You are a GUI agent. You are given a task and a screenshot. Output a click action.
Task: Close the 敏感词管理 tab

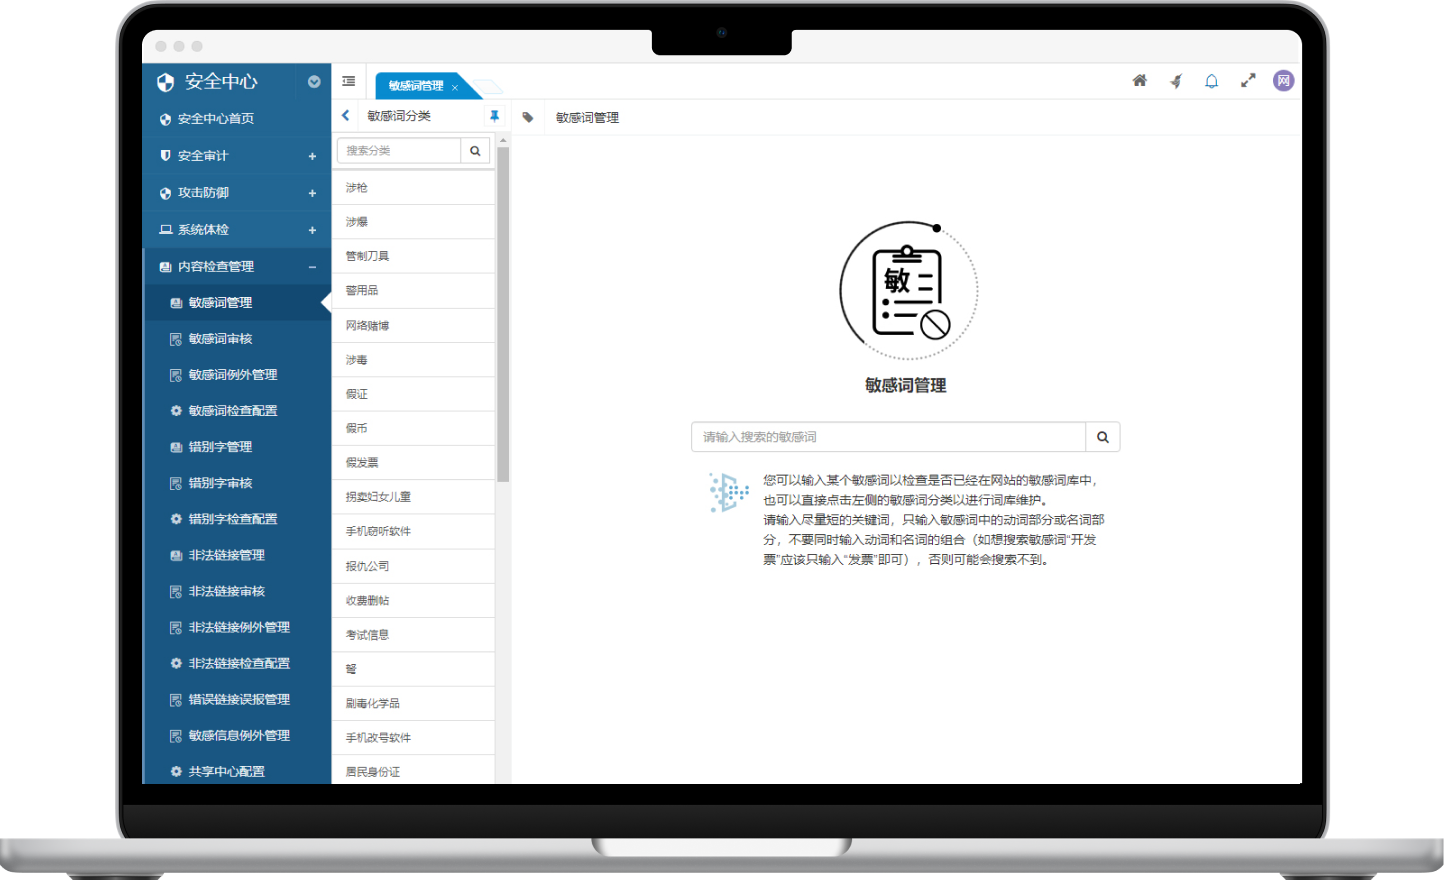pyautogui.click(x=455, y=87)
